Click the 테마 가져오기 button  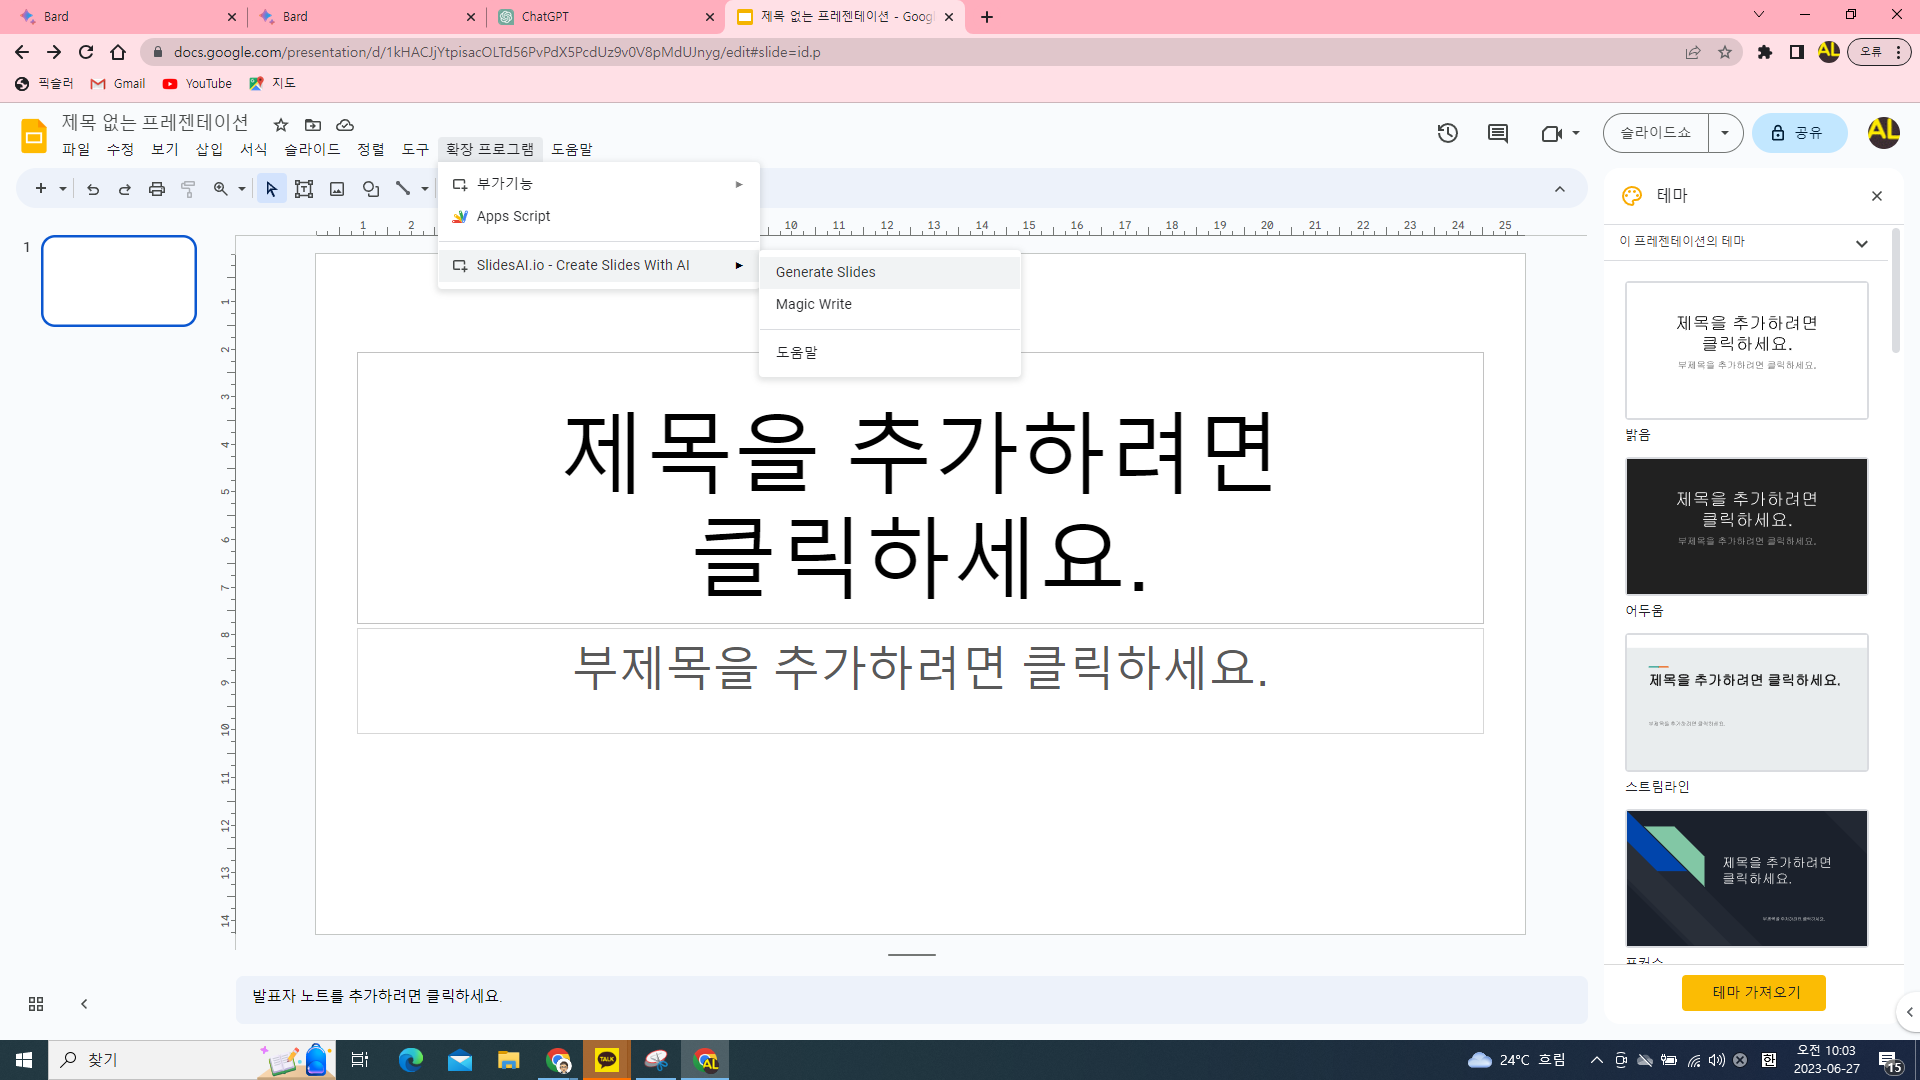pyautogui.click(x=1753, y=992)
